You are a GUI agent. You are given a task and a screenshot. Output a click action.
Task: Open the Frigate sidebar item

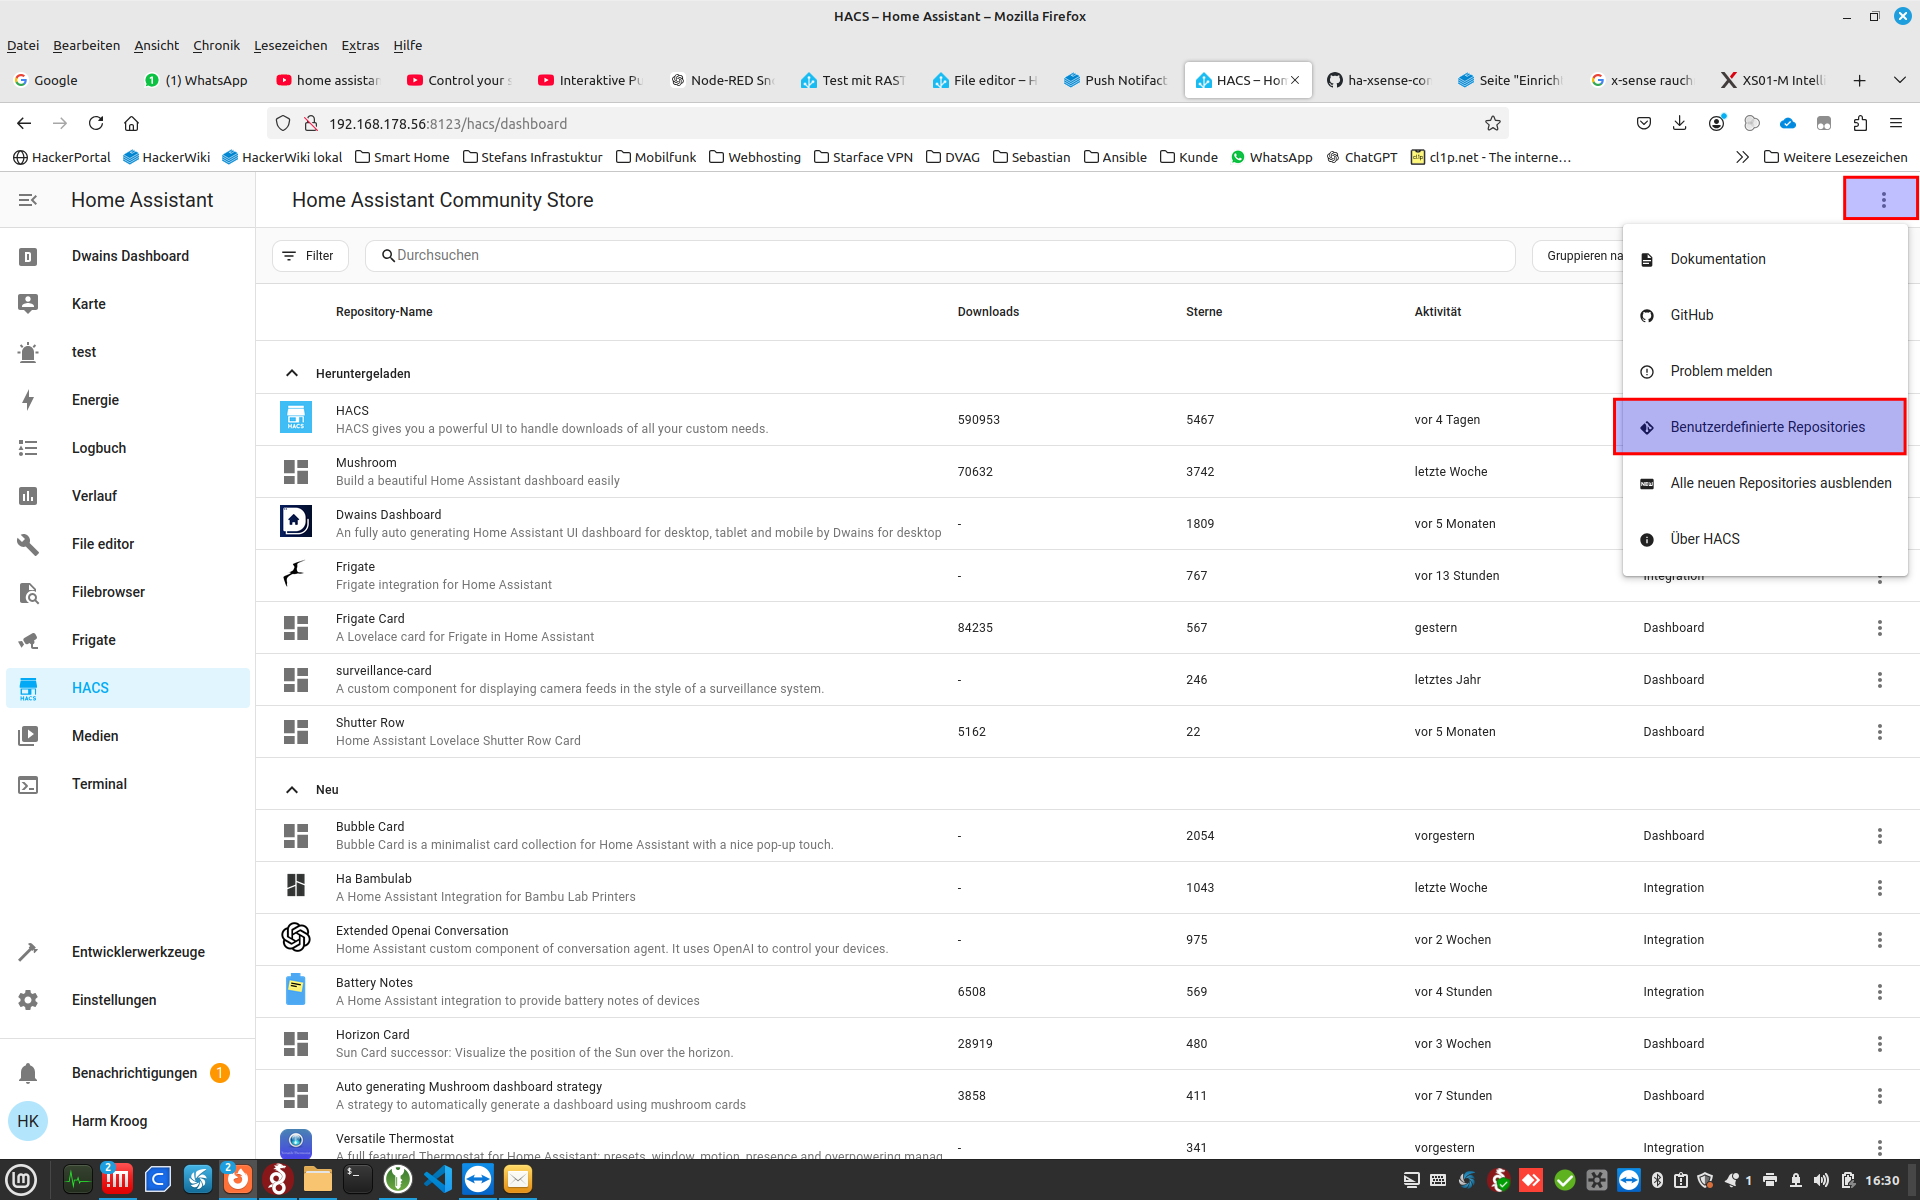93,640
